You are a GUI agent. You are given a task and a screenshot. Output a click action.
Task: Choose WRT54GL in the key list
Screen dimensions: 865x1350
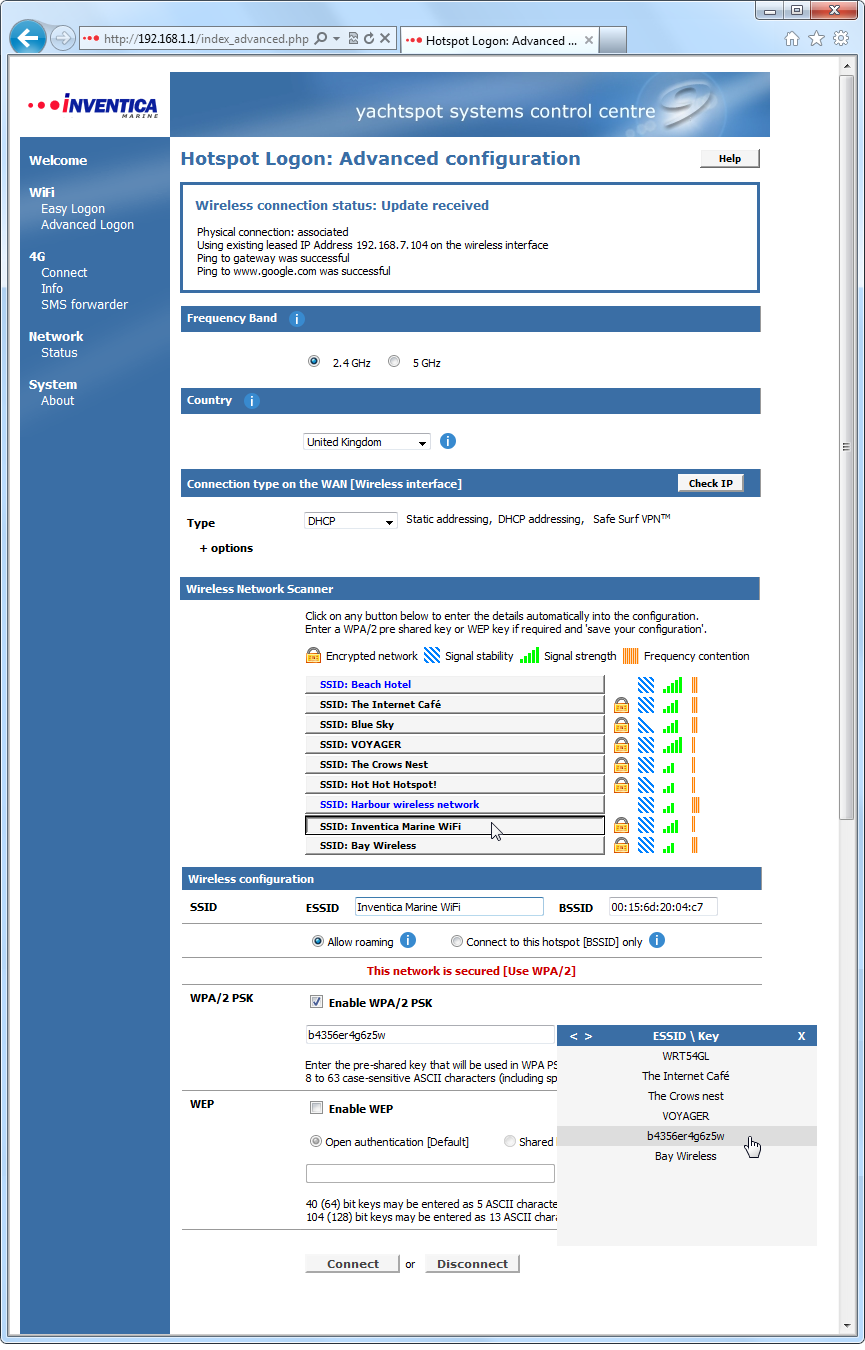pos(686,1056)
